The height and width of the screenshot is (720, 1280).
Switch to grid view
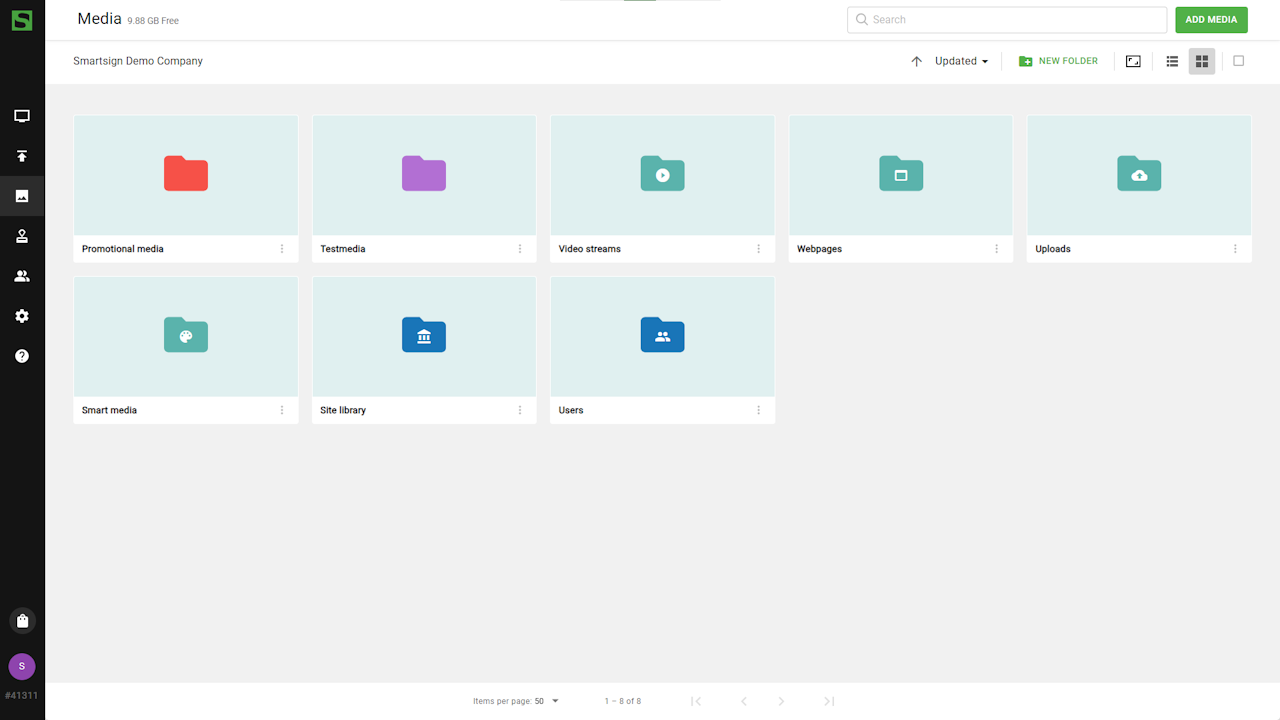pos(1202,61)
